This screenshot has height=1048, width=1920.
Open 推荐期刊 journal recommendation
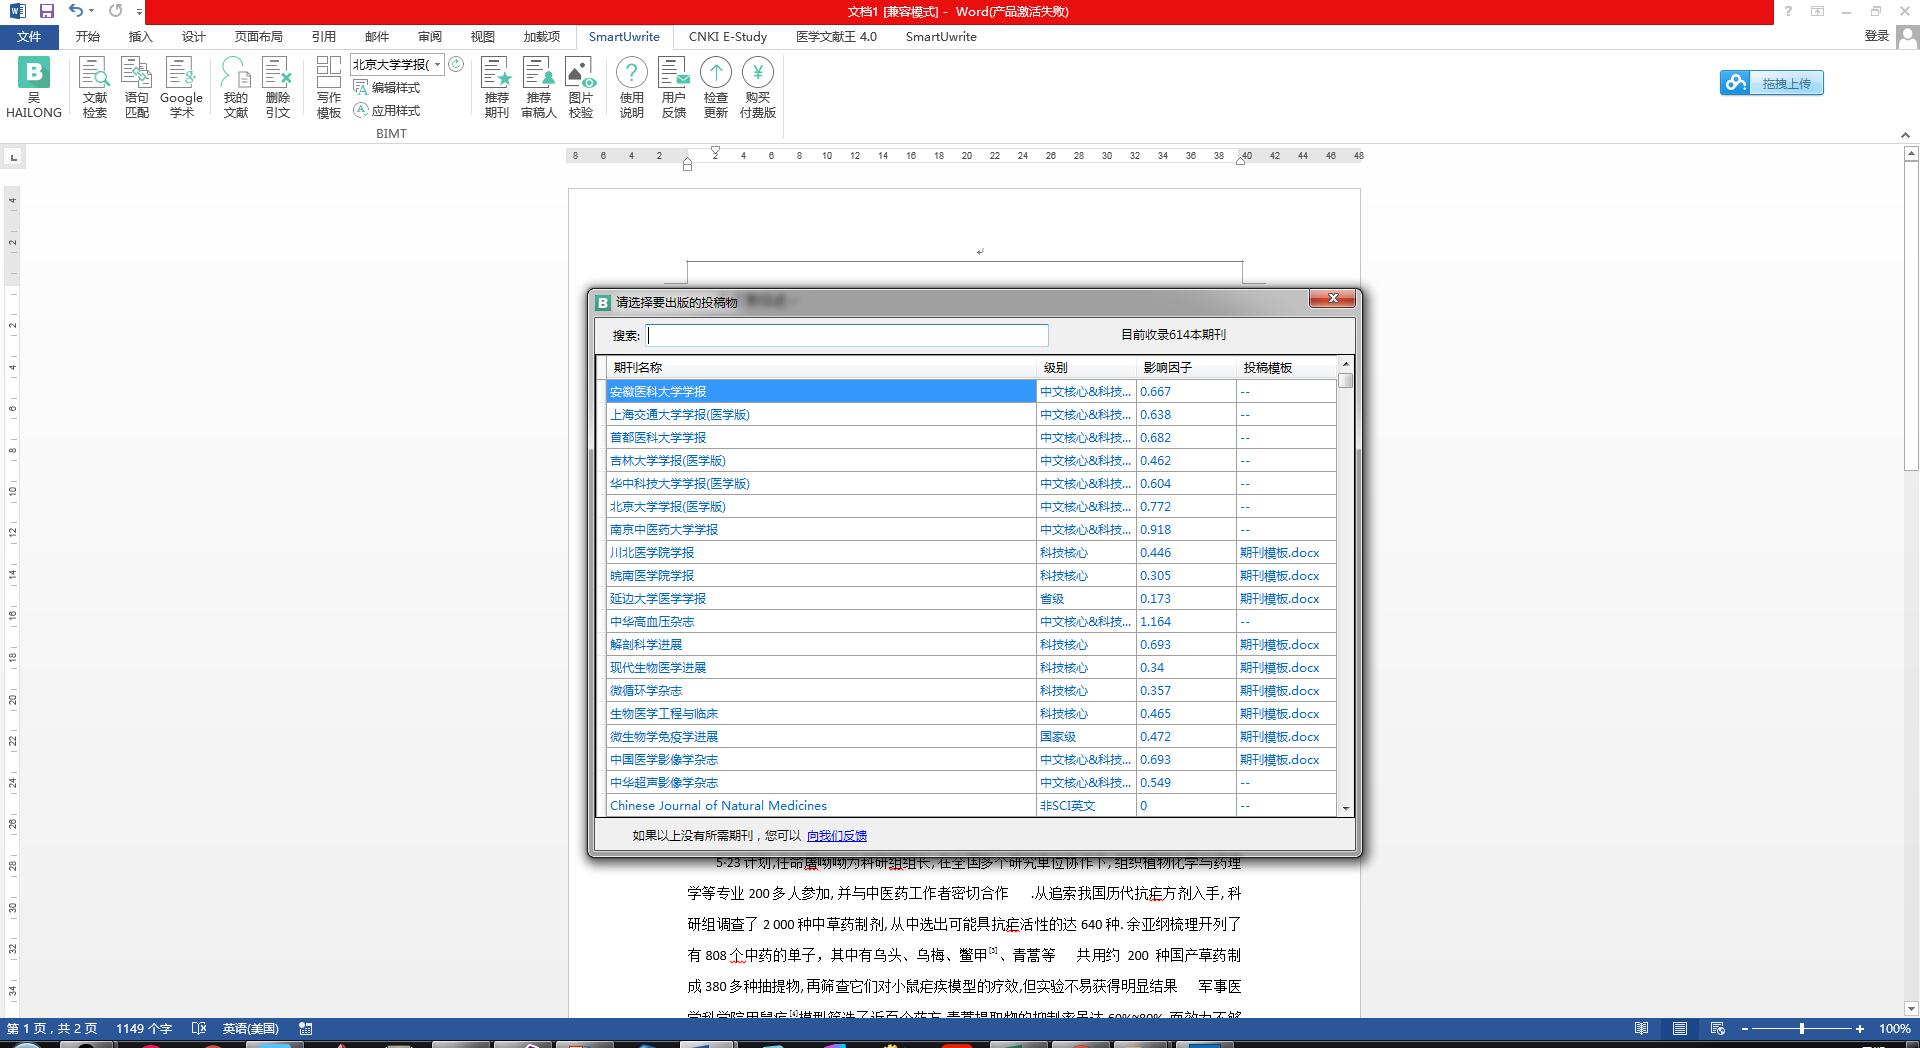[497, 87]
